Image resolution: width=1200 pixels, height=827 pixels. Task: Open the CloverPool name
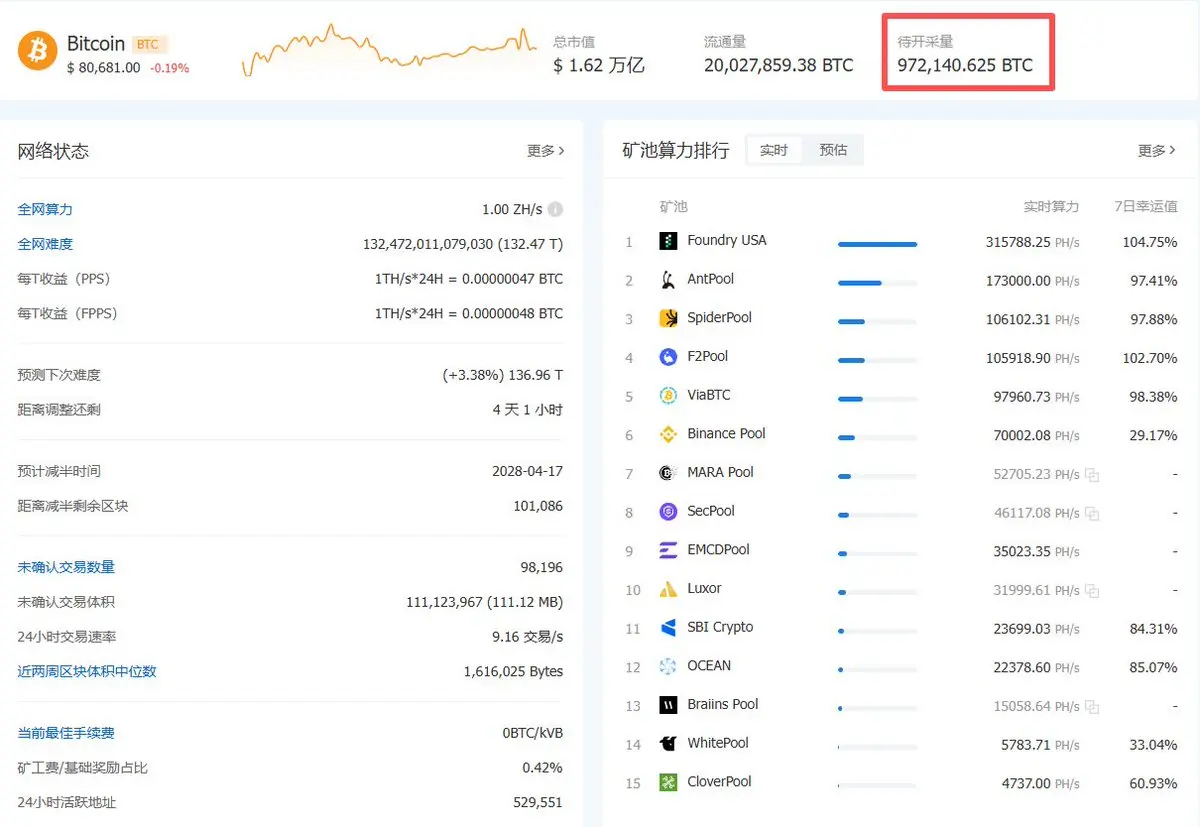tap(720, 781)
